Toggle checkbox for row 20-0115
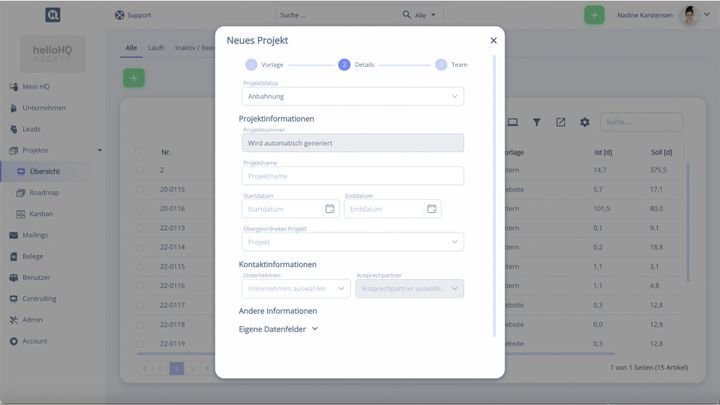 pyautogui.click(x=140, y=189)
